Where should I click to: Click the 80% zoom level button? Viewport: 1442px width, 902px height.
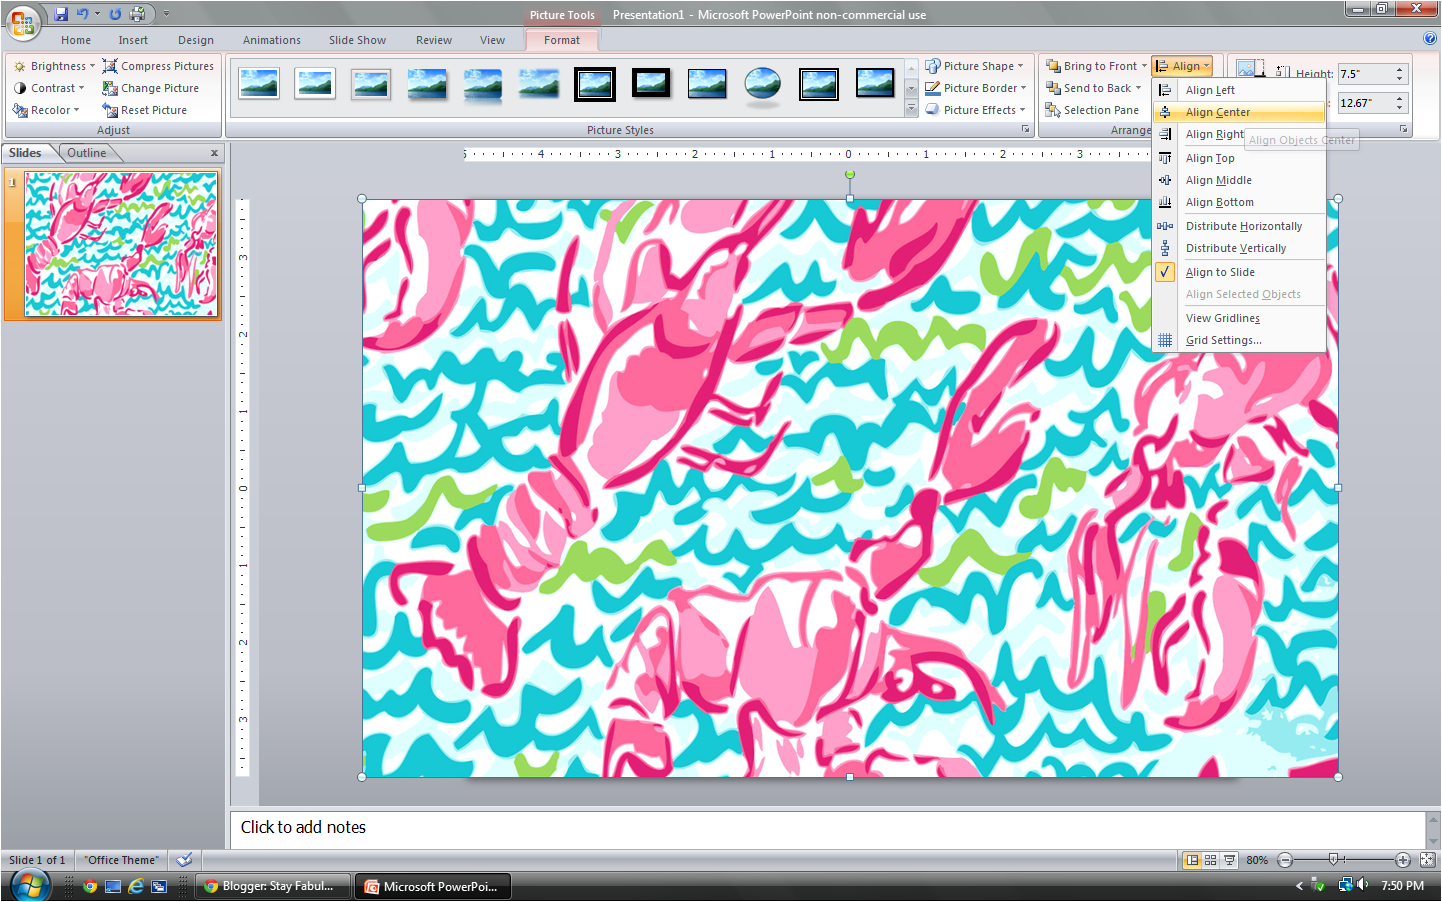(1257, 860)
